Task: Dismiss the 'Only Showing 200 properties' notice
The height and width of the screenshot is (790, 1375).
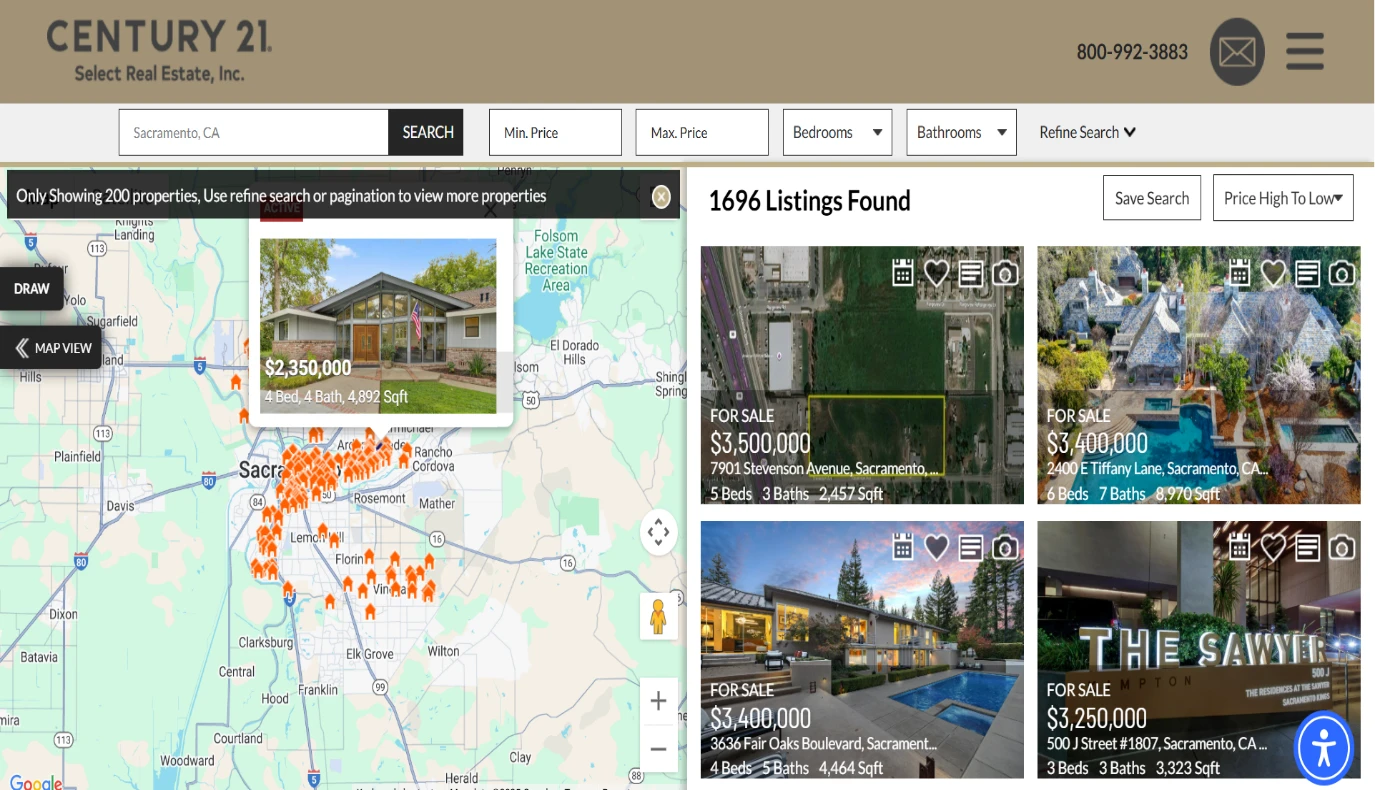Action: (661, 196)
